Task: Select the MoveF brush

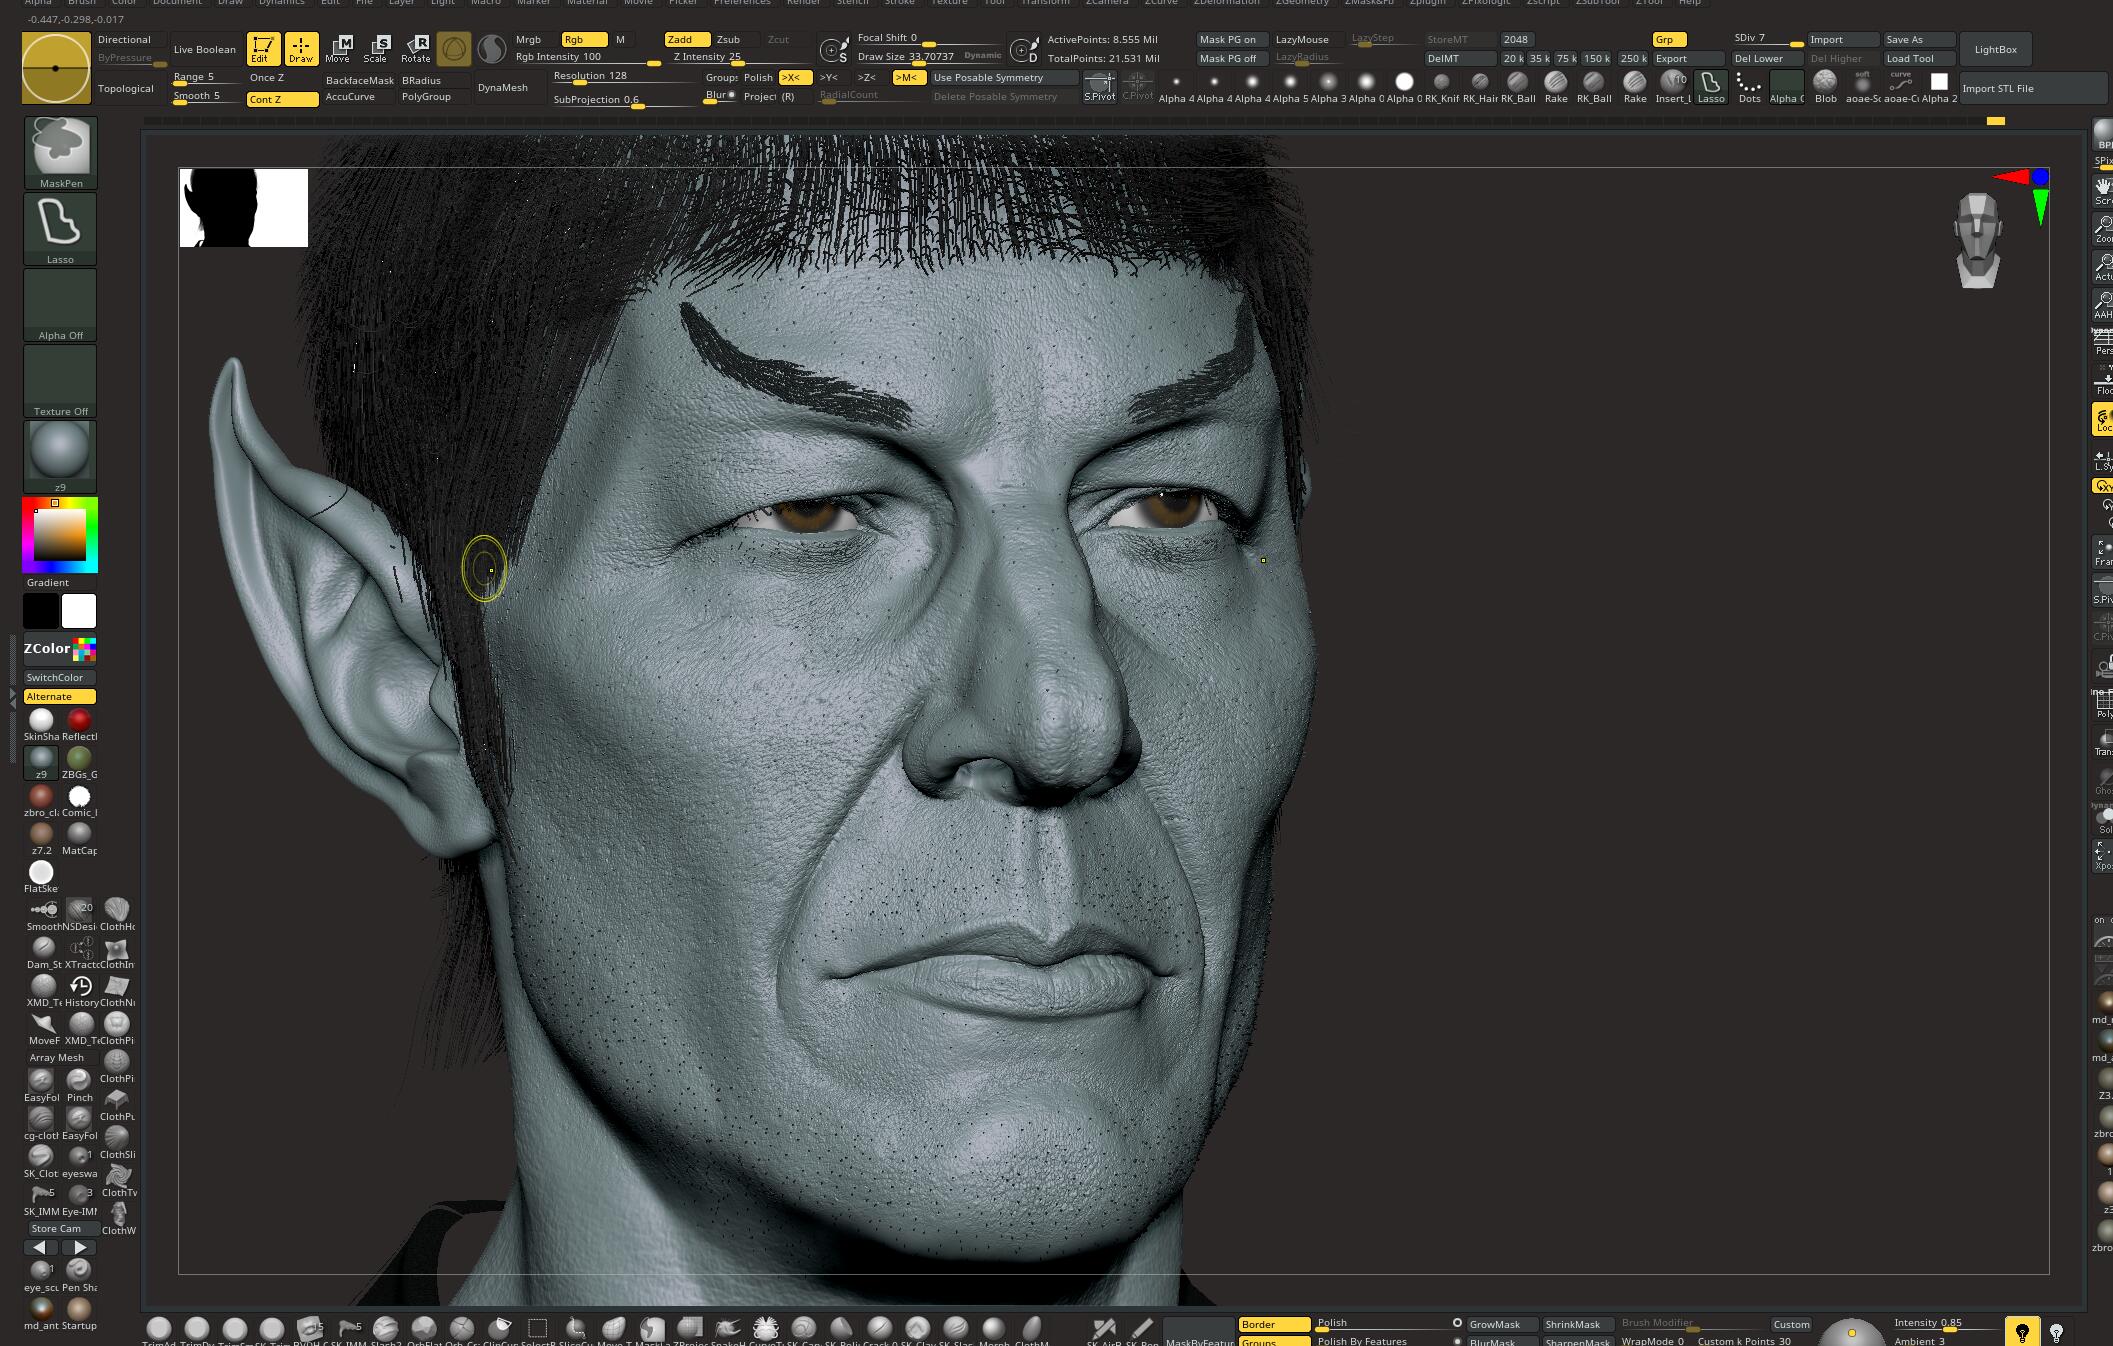Action: tap(42, 1028)
